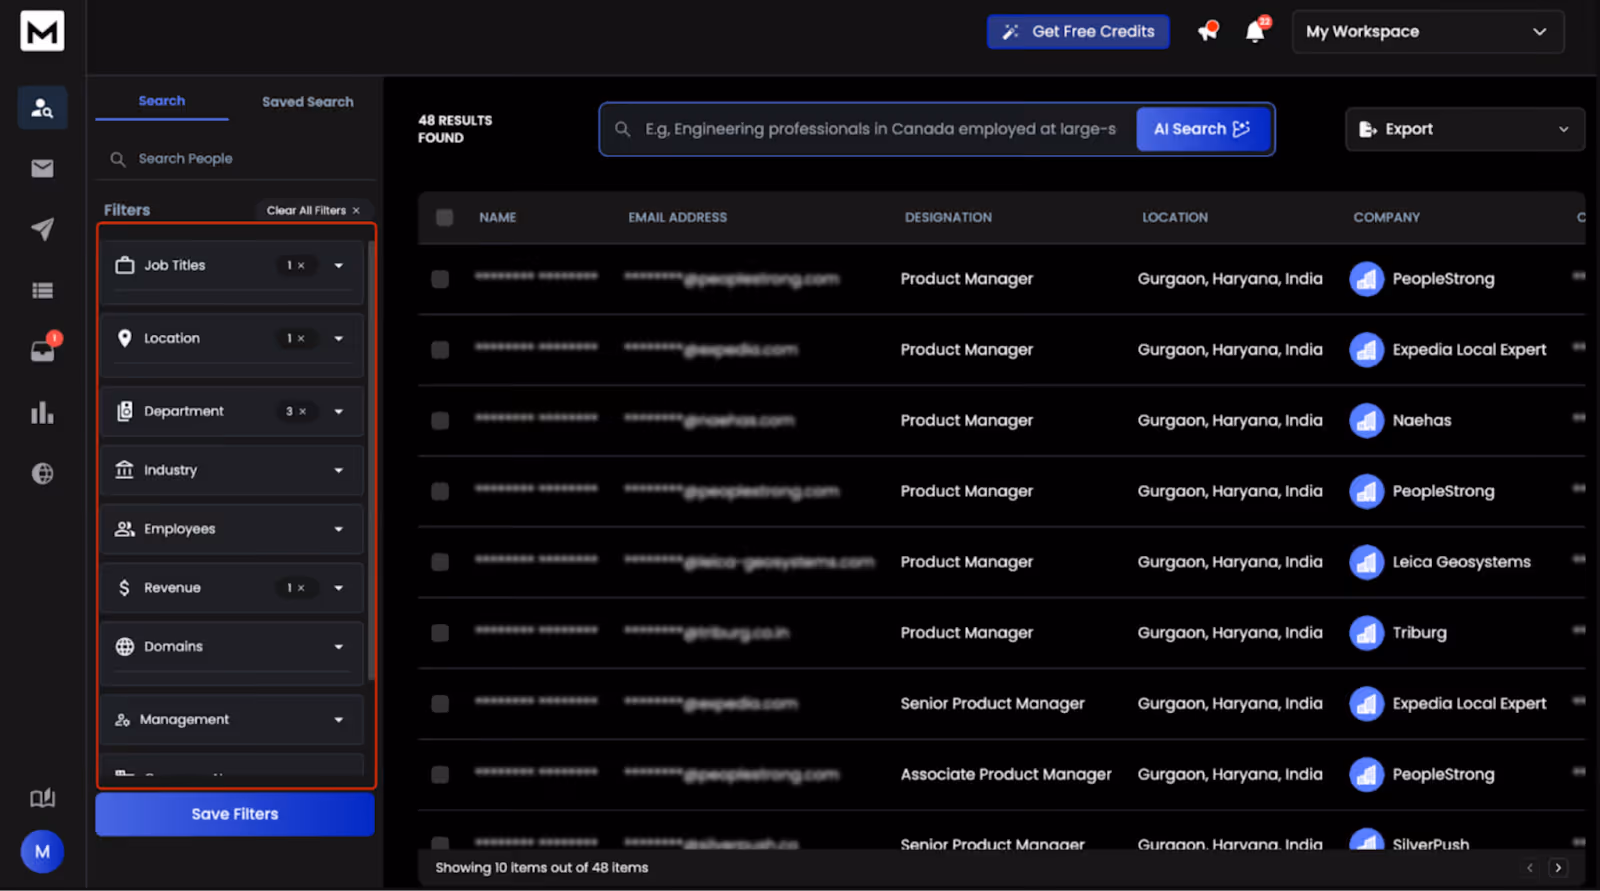The image size is (1600, 891).
Task: Click the M logo at top left
Action: coord(42,31)
